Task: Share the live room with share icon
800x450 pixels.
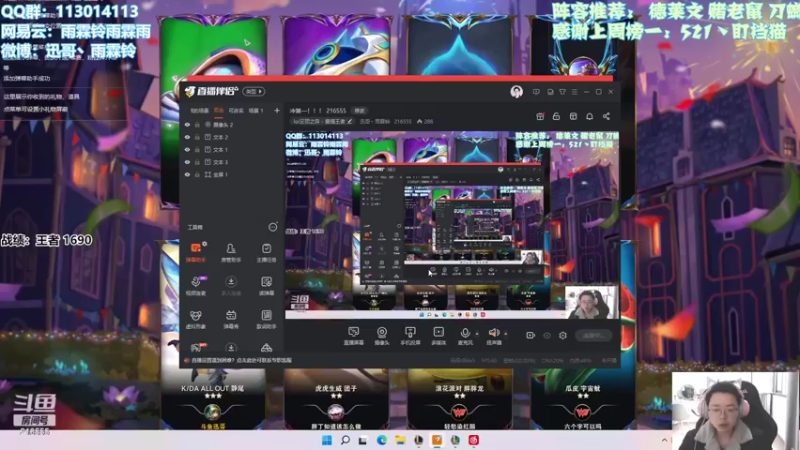Action: click(606, 116)
